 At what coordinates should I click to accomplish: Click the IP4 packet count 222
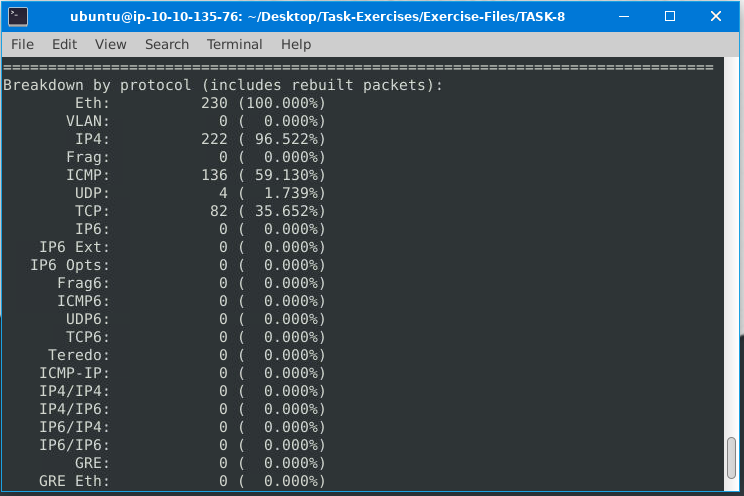pyautogui.click(x=215, y=139)
